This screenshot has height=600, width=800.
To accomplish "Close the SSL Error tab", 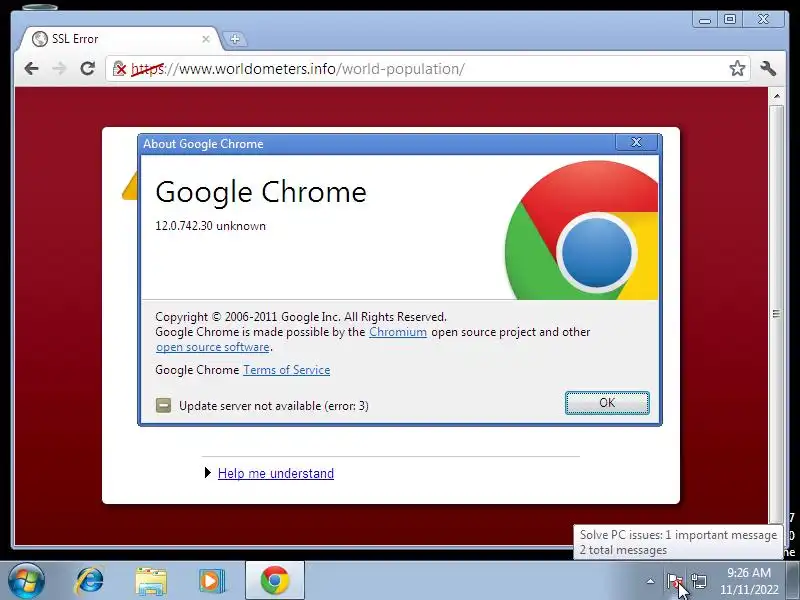I will click(x=206, y=39).
